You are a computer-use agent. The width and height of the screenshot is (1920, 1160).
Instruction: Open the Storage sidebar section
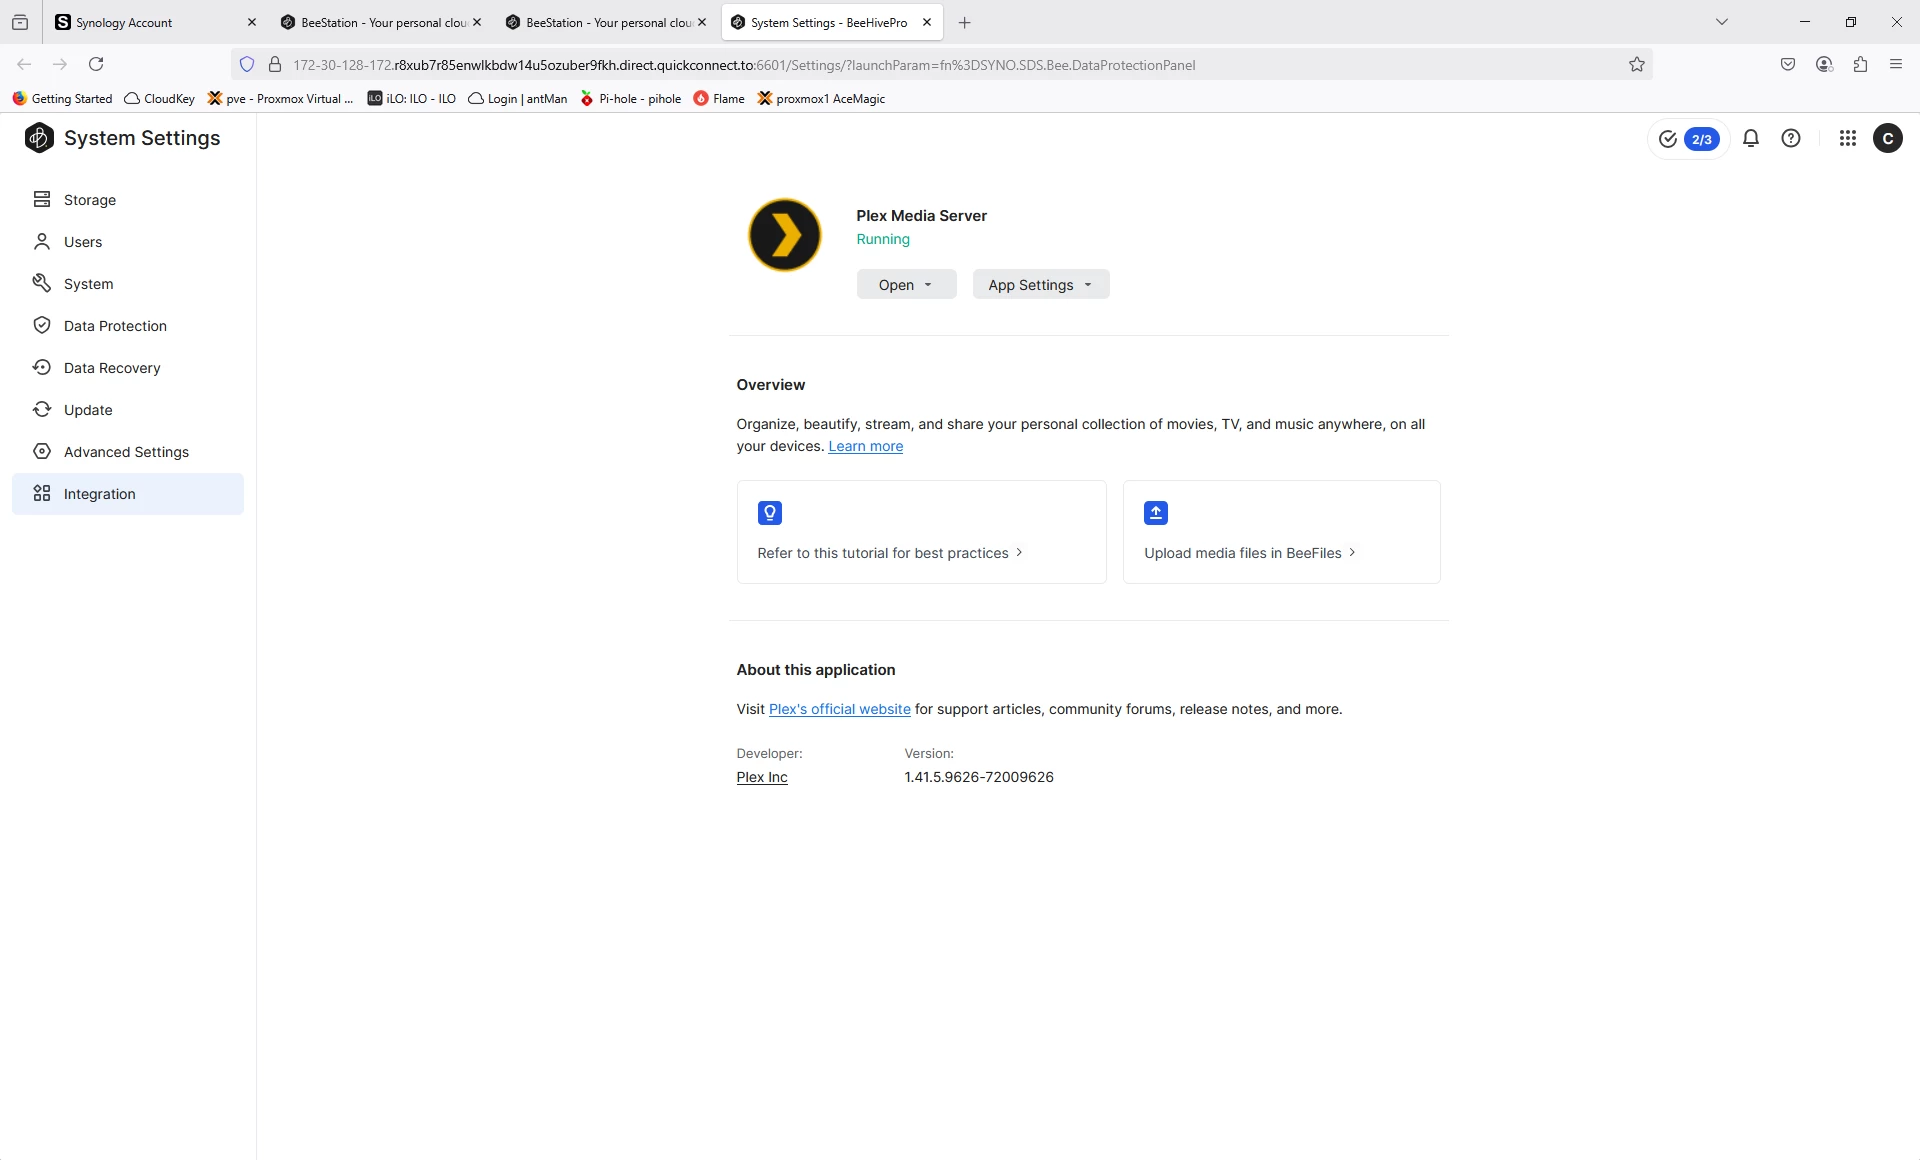(x=128, y=200)
